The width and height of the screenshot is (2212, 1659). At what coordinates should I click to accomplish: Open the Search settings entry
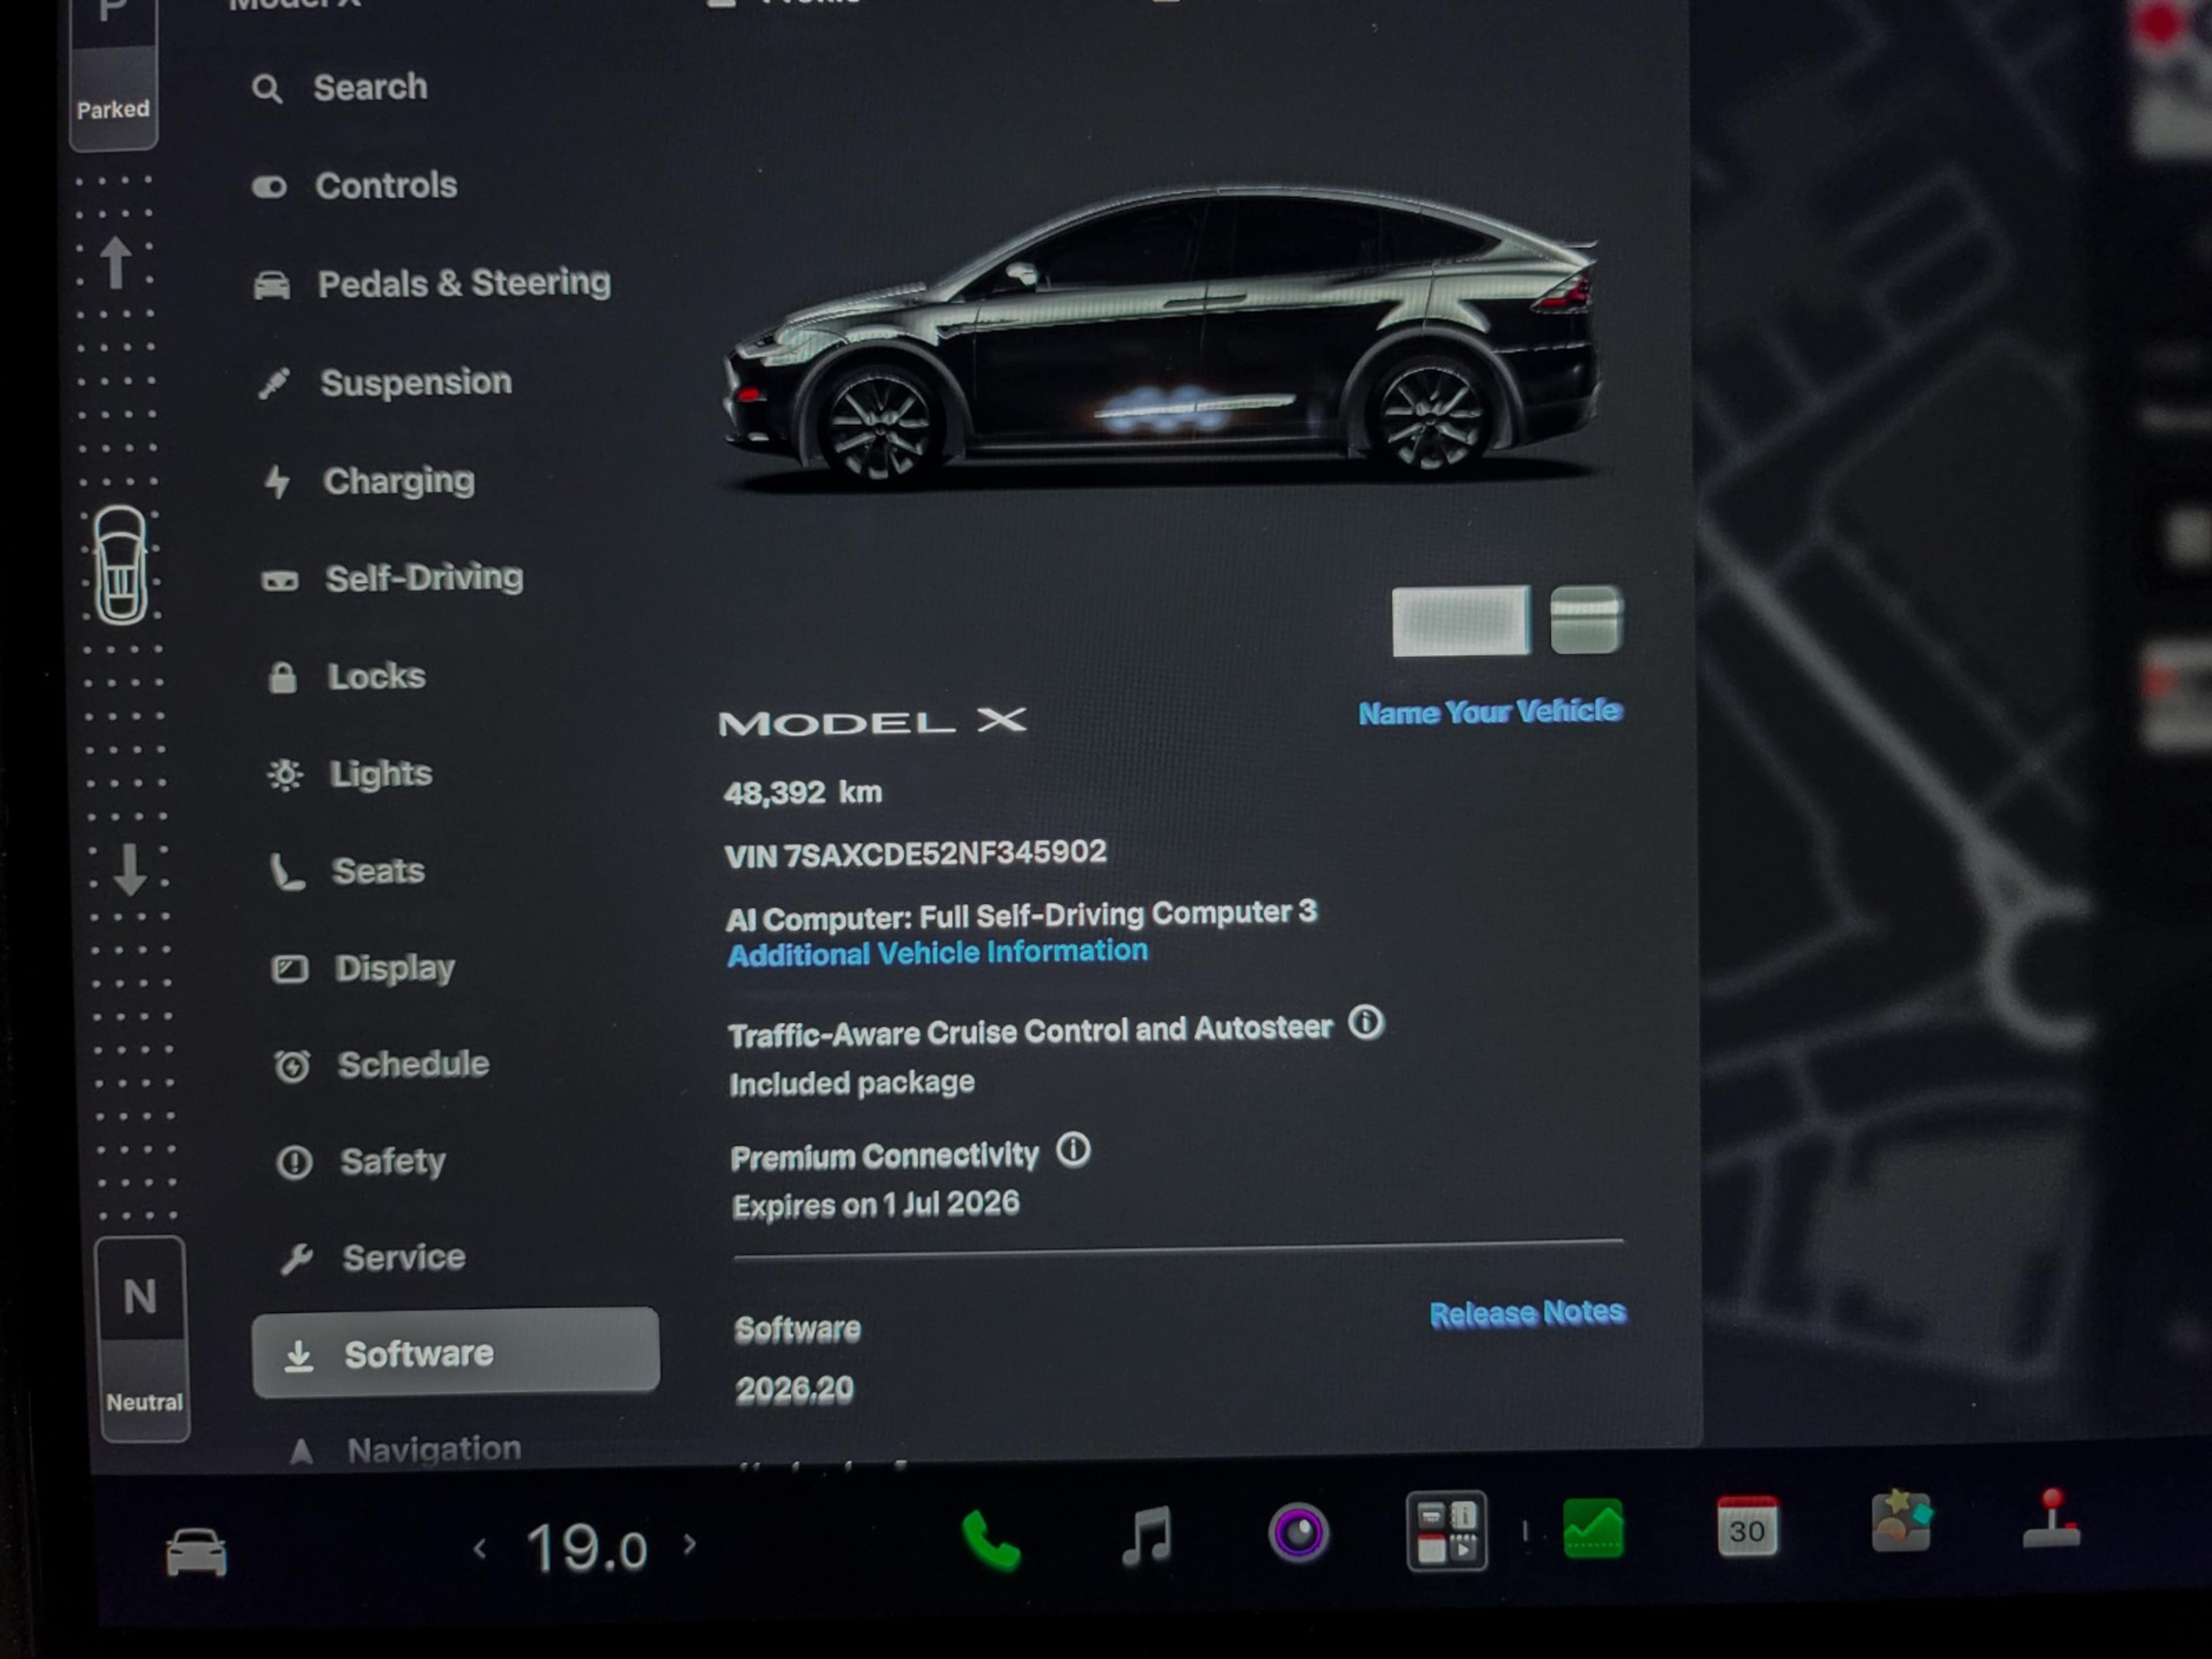click(340, 88)
